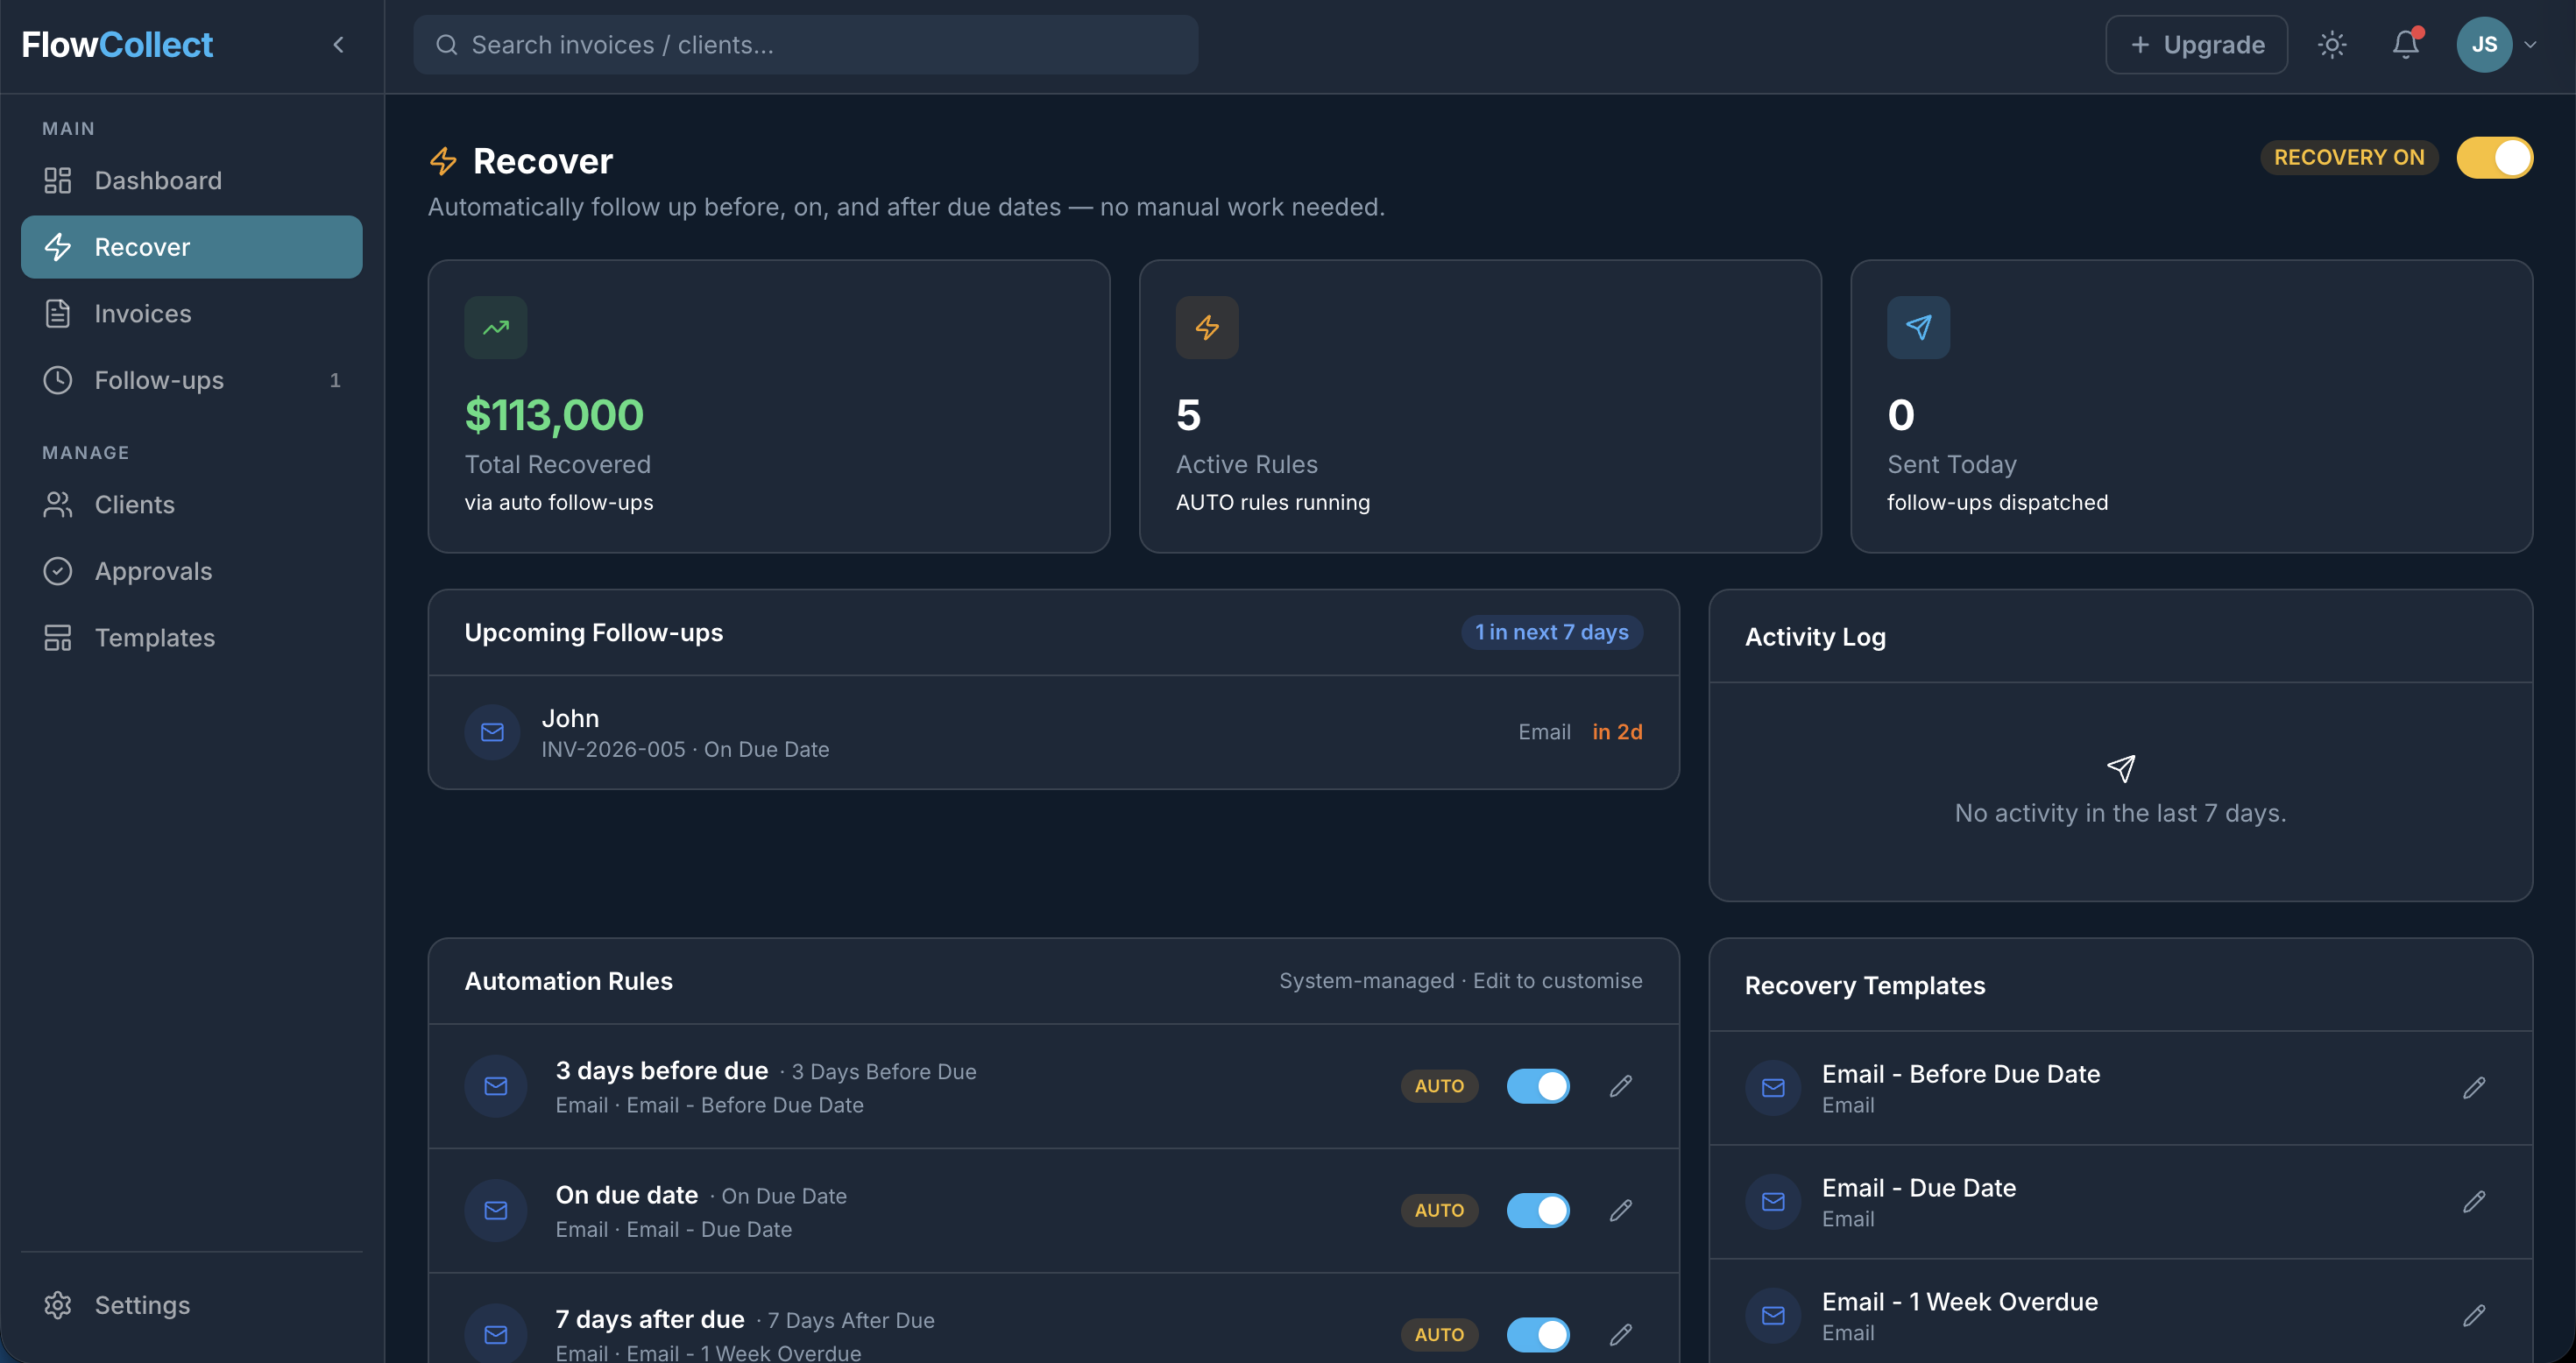
Task: Edit the '7 days after due' rule
Action: pos(1621,1335)
